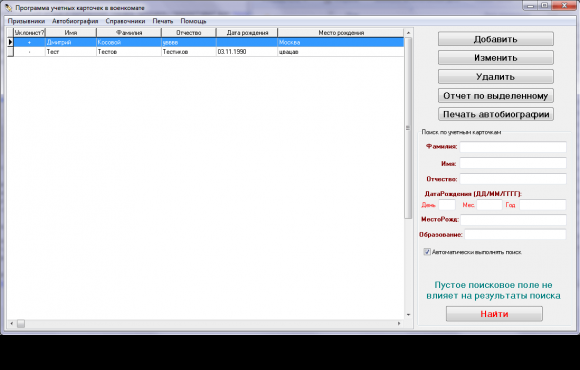Click Печать автобиографии button
The height and width of the screenshot is (370, 580).
(x=496, y=114)
